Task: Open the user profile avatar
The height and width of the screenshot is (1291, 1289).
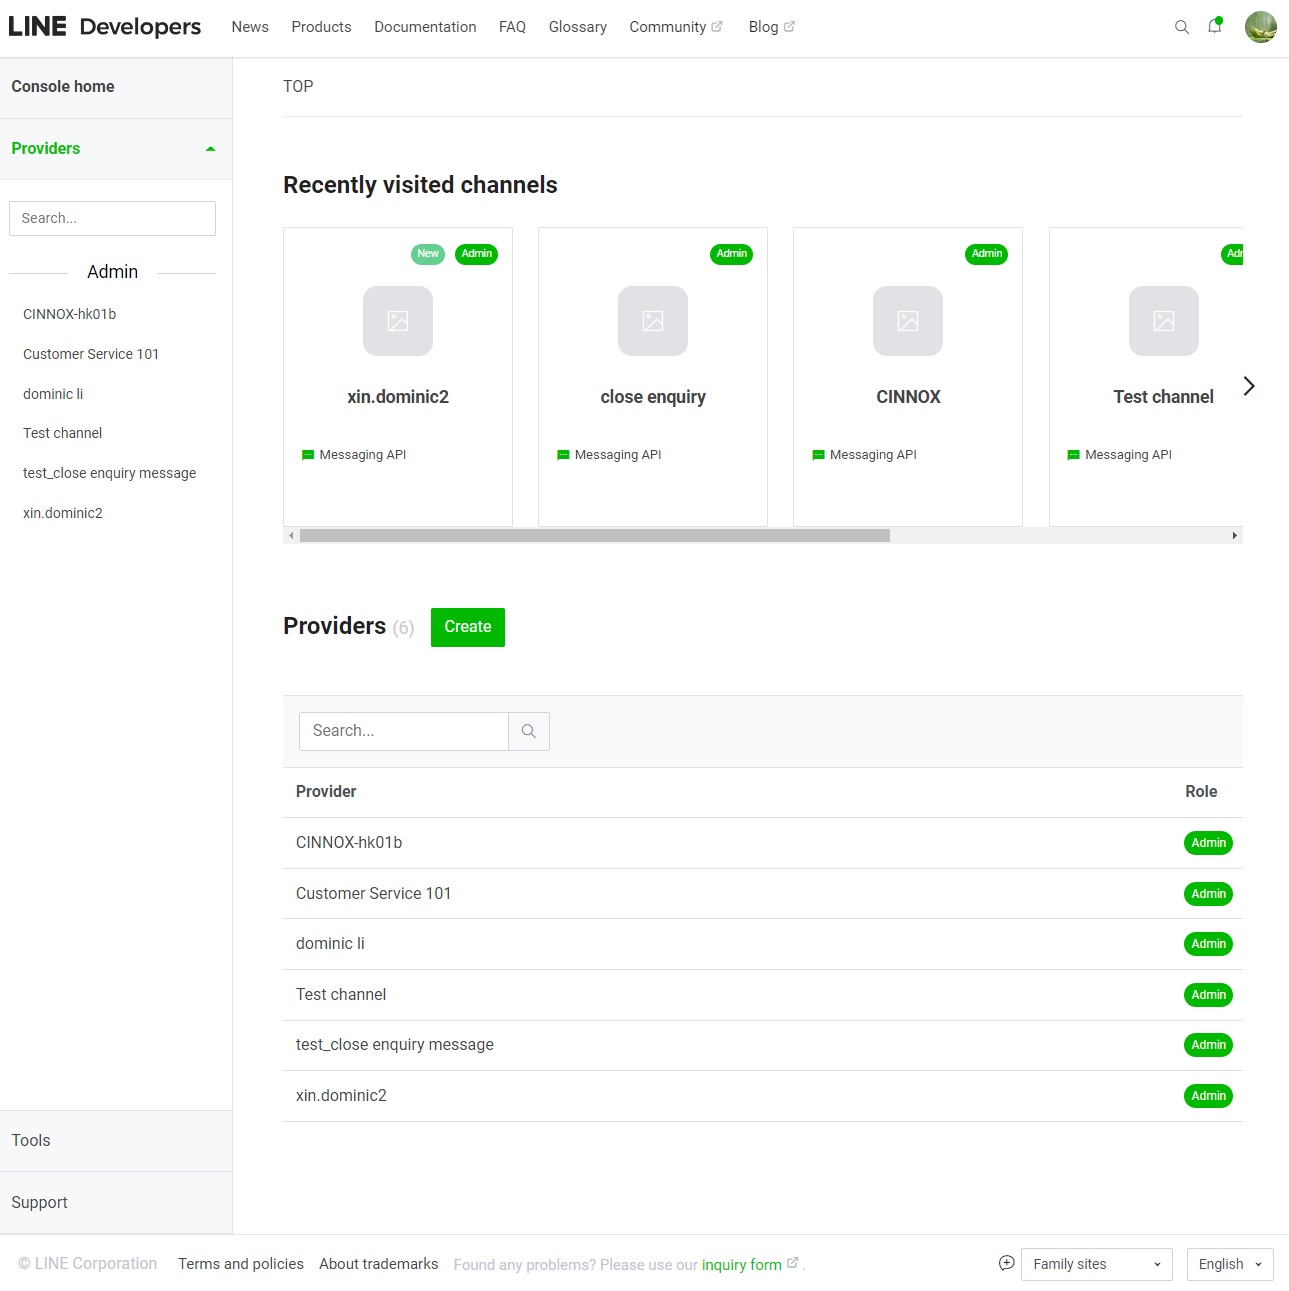Action: [1260, 27]
